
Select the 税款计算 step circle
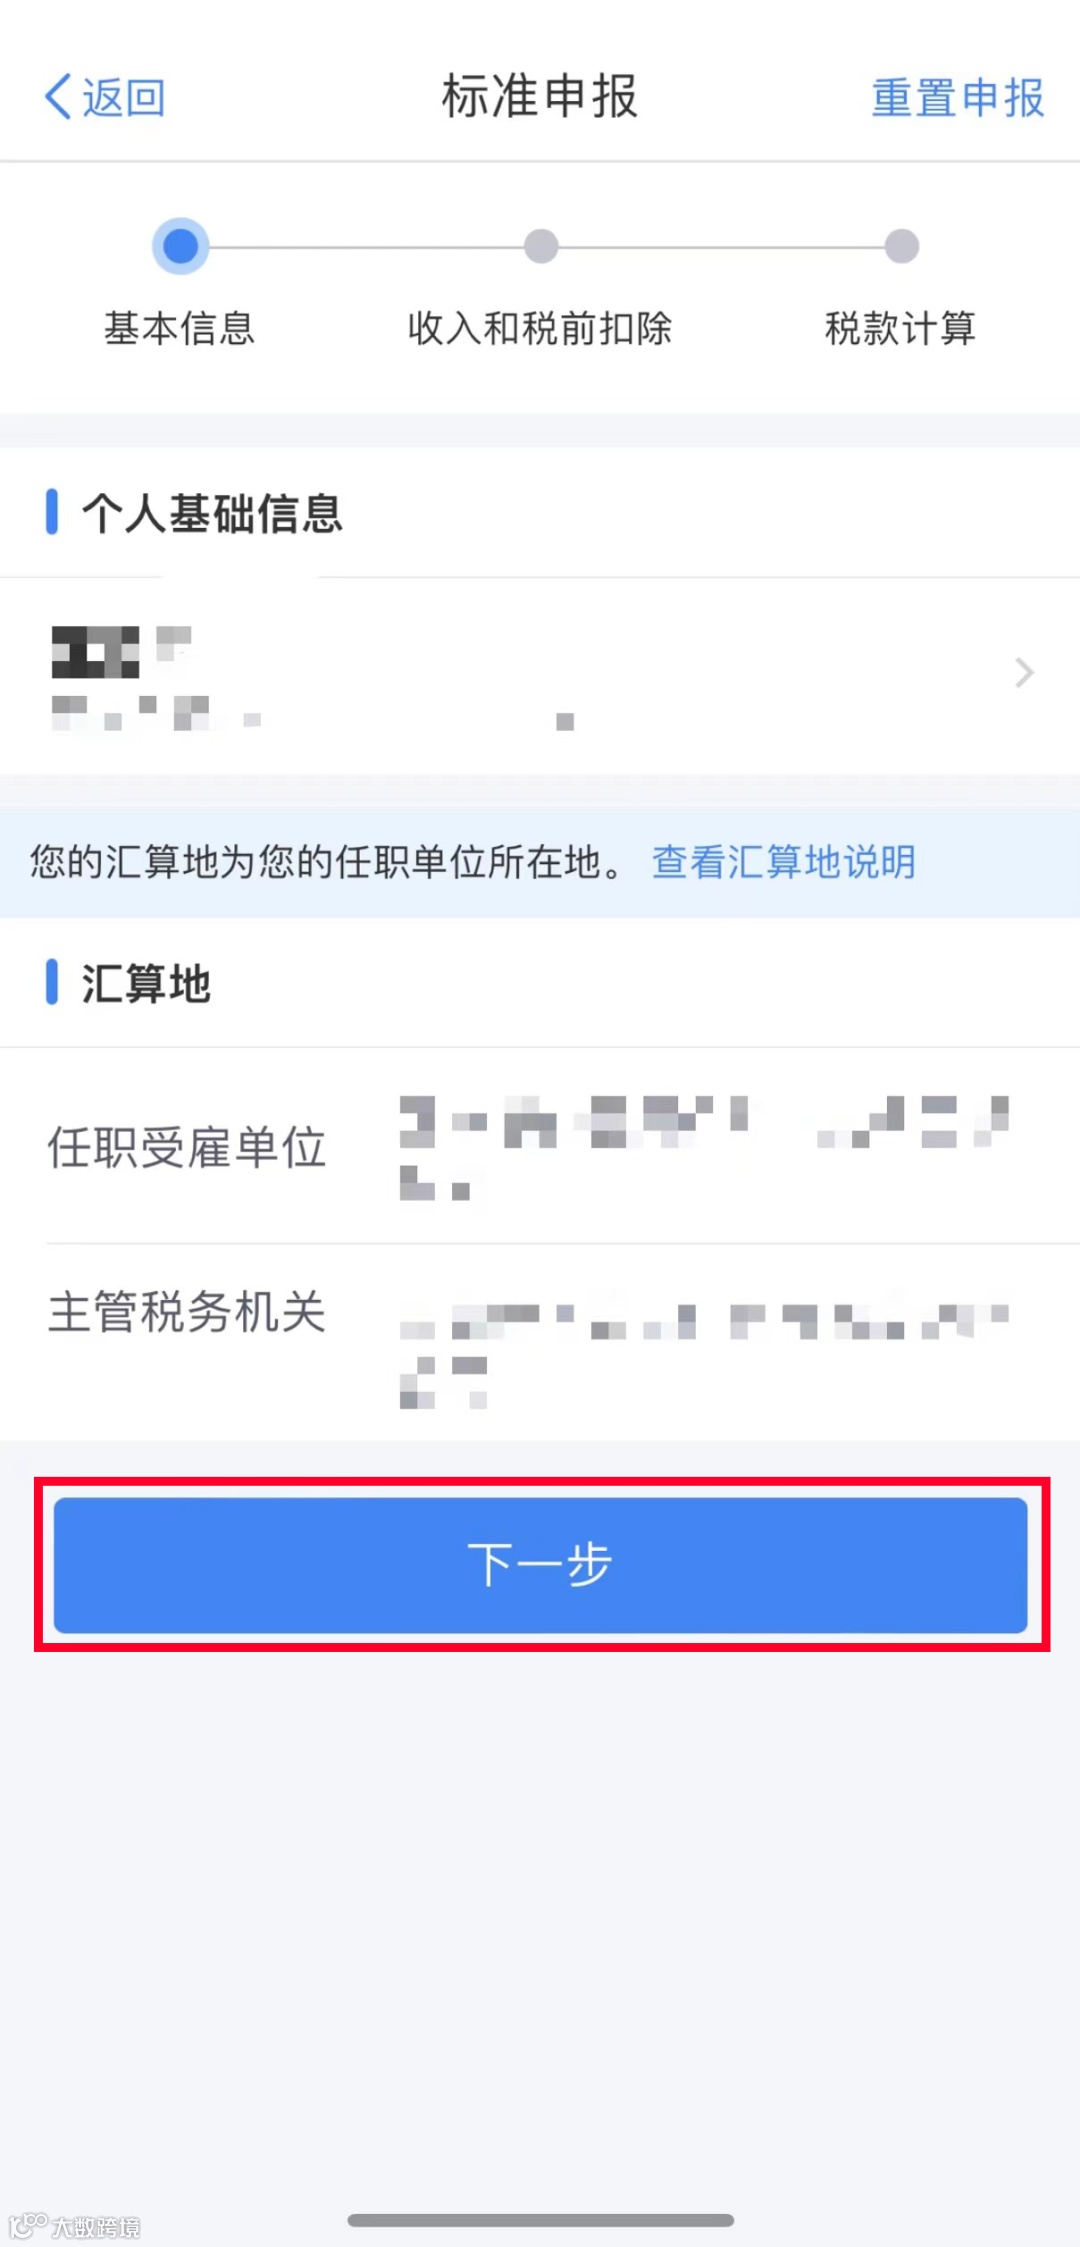tap(901, 246)
